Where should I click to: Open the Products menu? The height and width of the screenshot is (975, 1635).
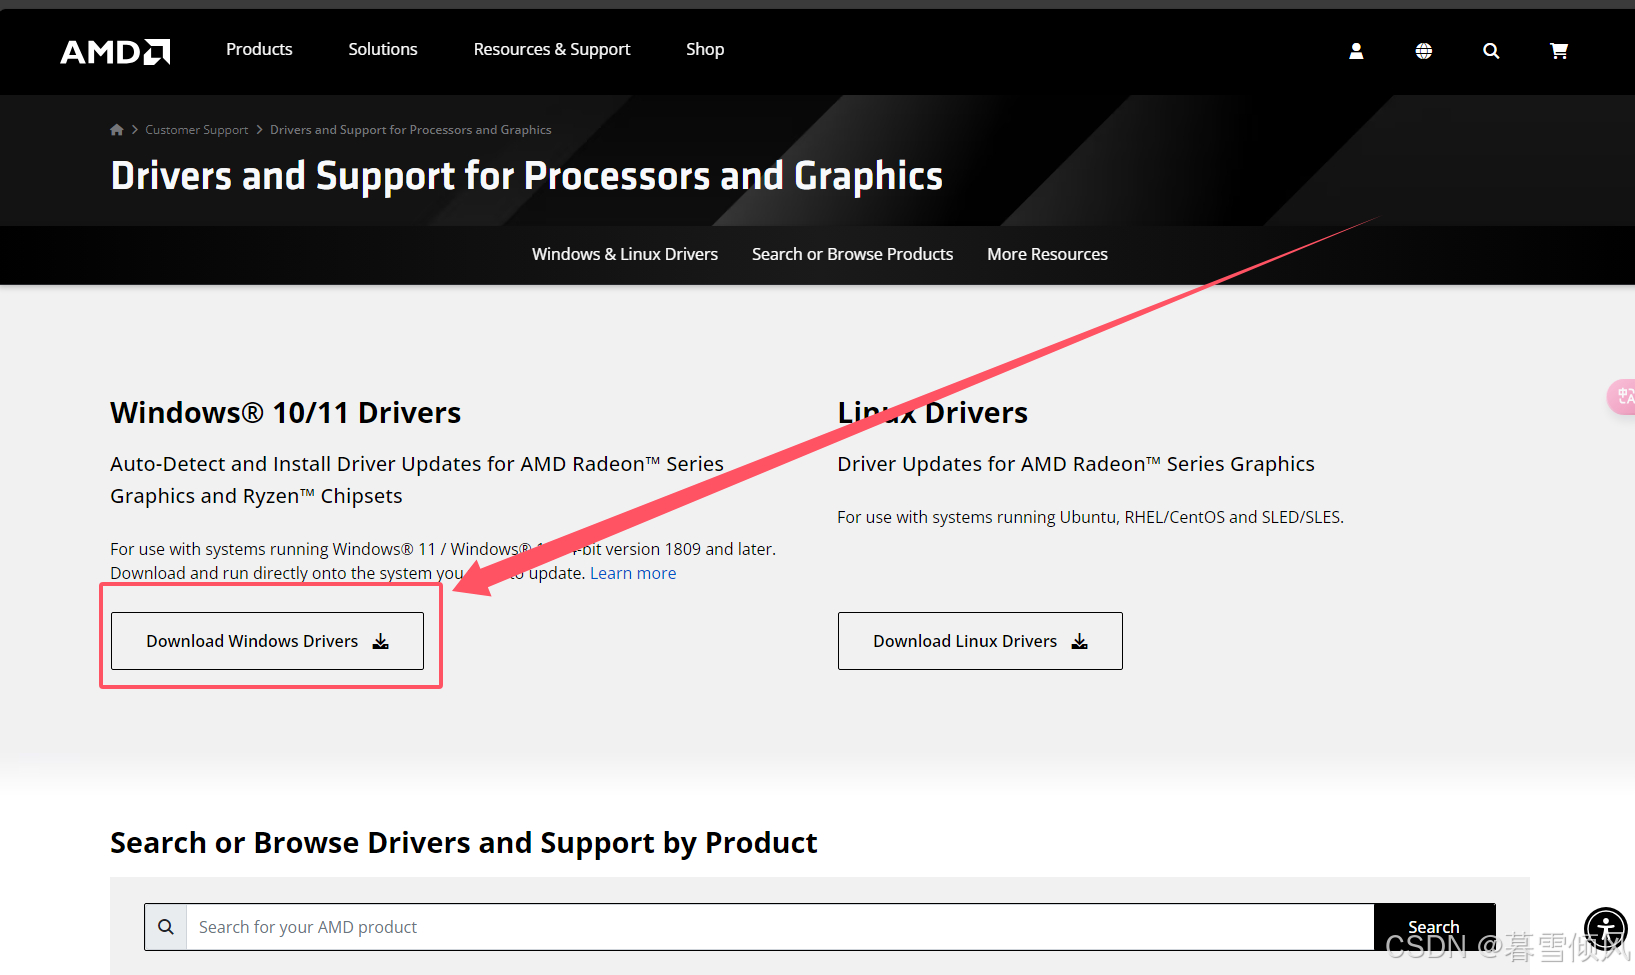[x=259, y=49]
